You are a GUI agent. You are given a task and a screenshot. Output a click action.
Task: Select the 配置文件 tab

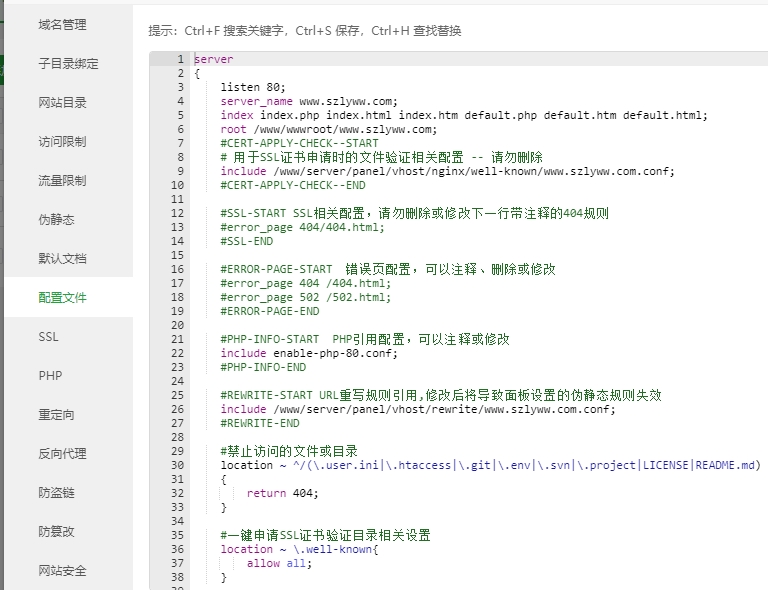[63, 298]
